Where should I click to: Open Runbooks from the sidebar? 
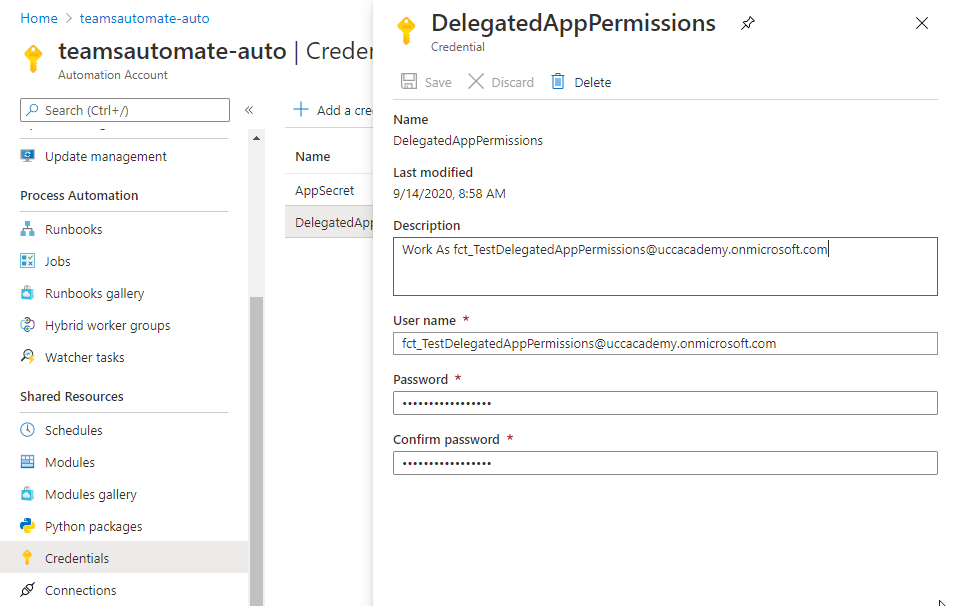(73, 229)
